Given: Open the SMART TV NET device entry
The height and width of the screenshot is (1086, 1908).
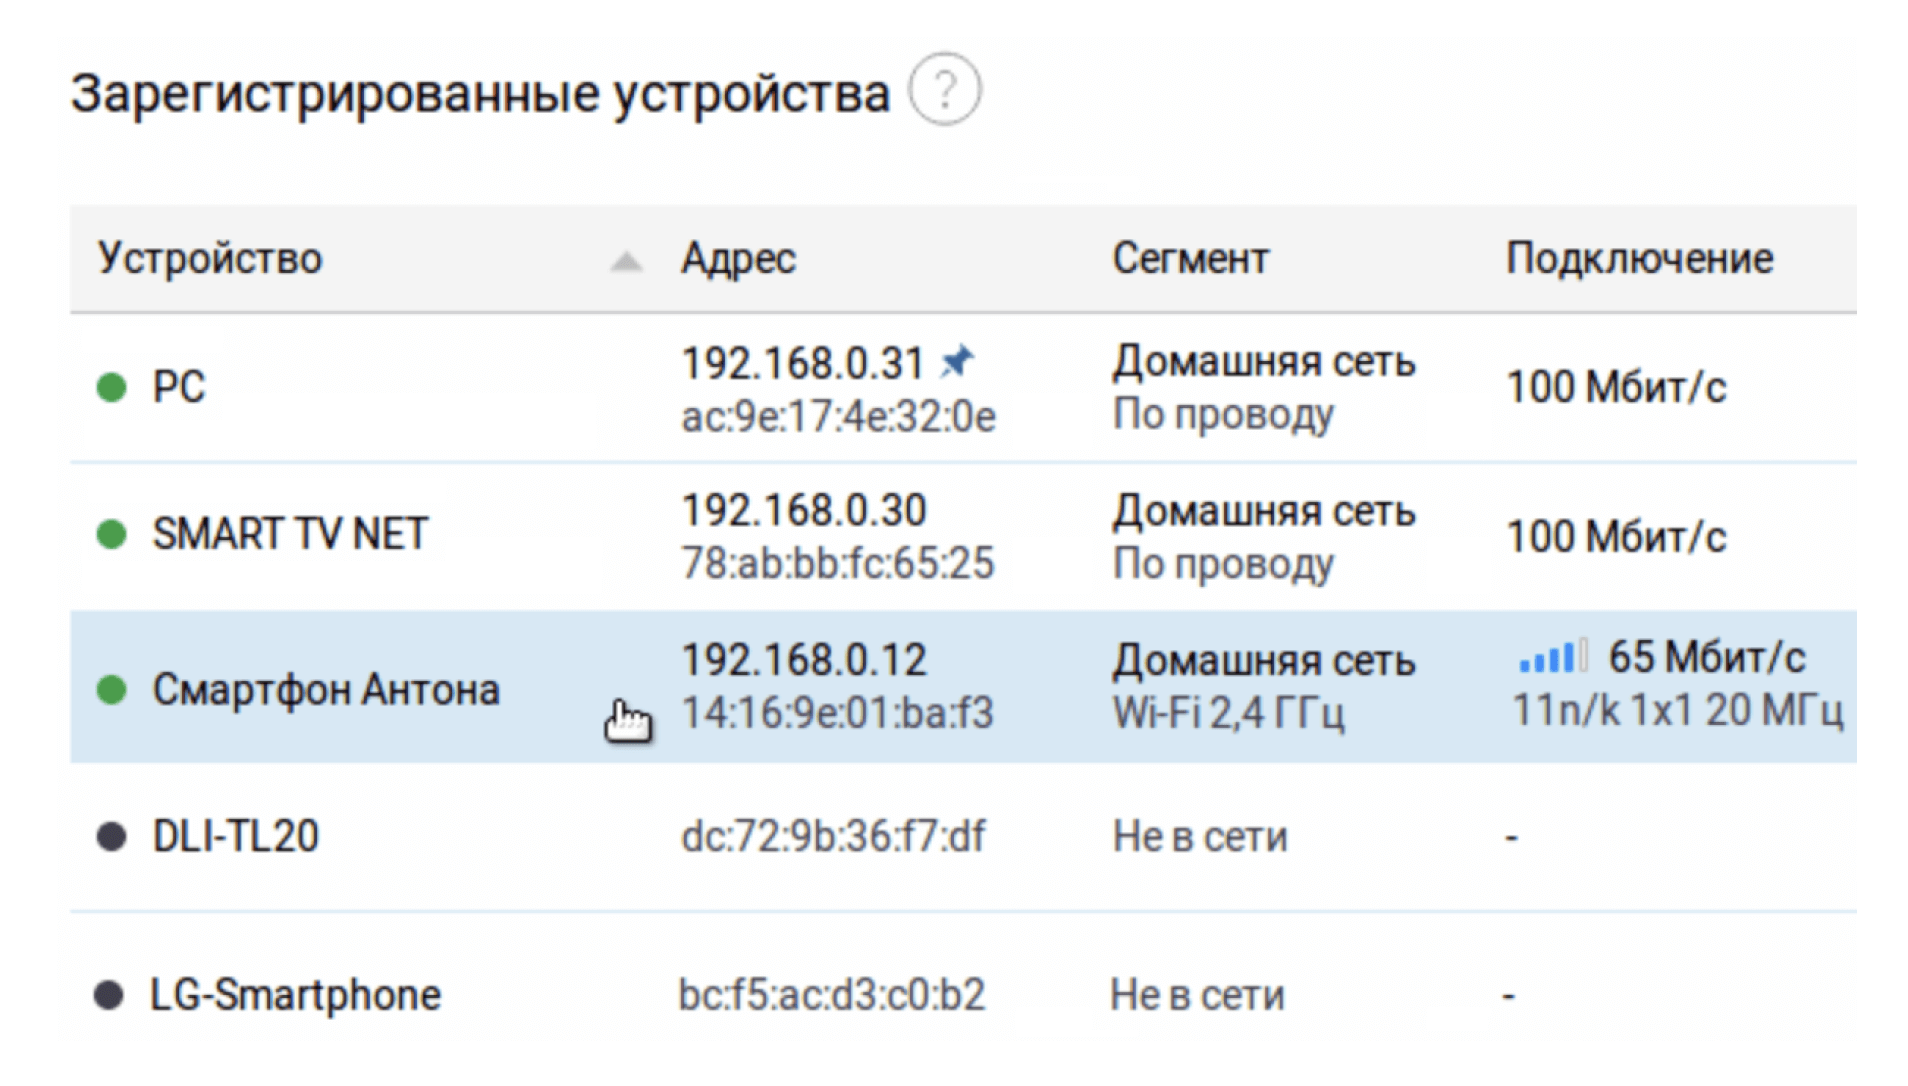Looking at the screenshot, I should (x=290, y=534).
